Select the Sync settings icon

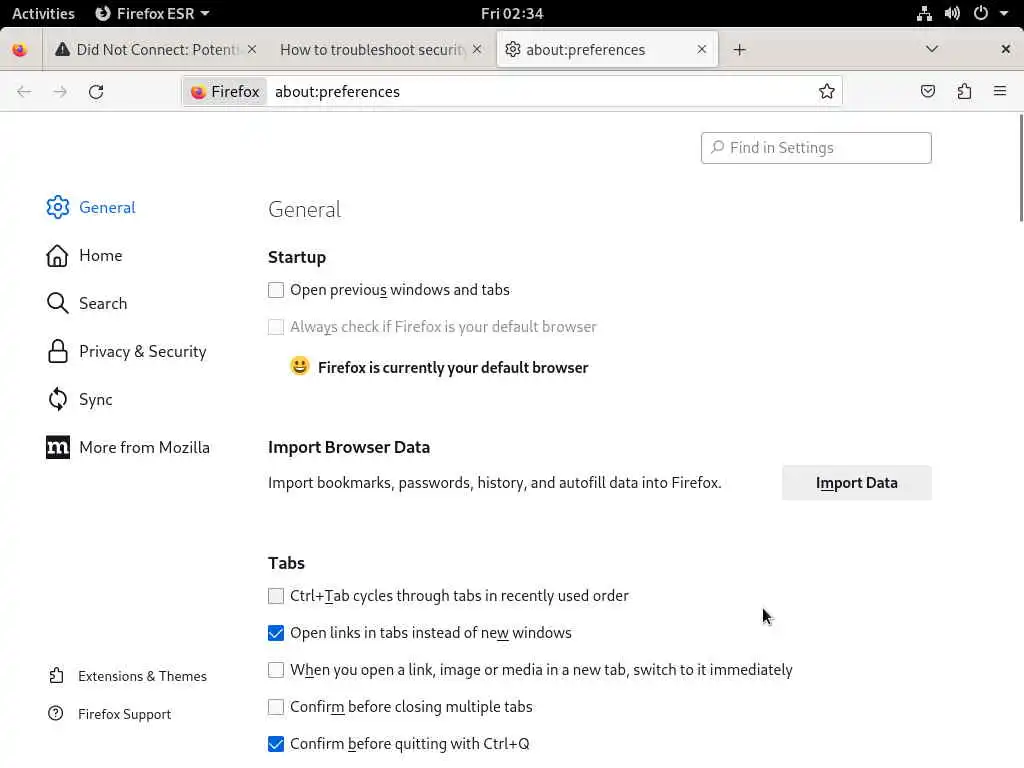pyautogui.click(x=58, y=399)
